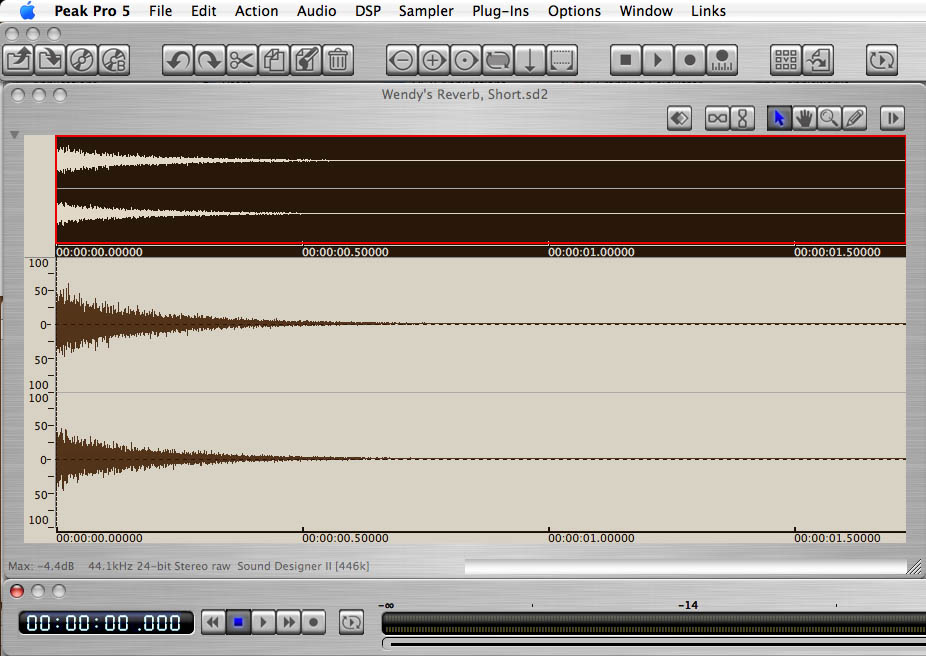Screen dimensions: 926x656
Task: Click the 00:00:00.000 time counter display
Action: 106,623
